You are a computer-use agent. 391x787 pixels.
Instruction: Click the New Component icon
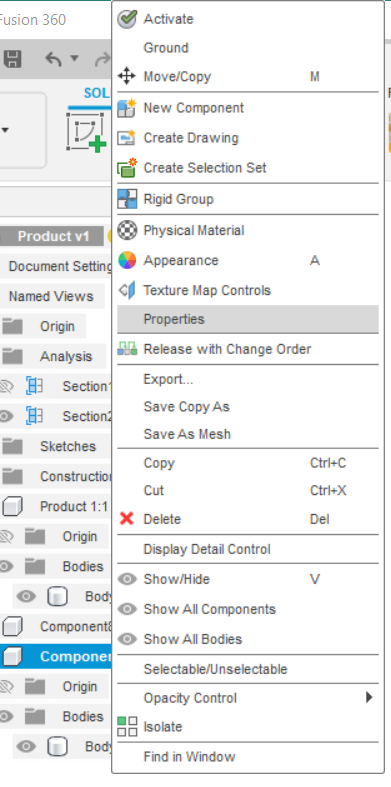(x=126, y=108)
